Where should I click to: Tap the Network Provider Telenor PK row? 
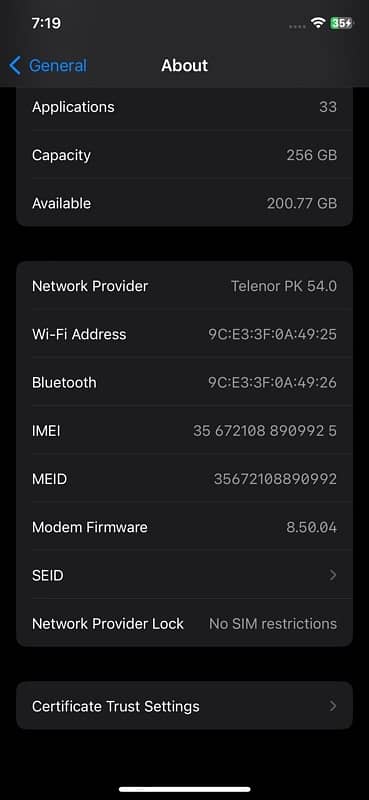coord(184,286)
